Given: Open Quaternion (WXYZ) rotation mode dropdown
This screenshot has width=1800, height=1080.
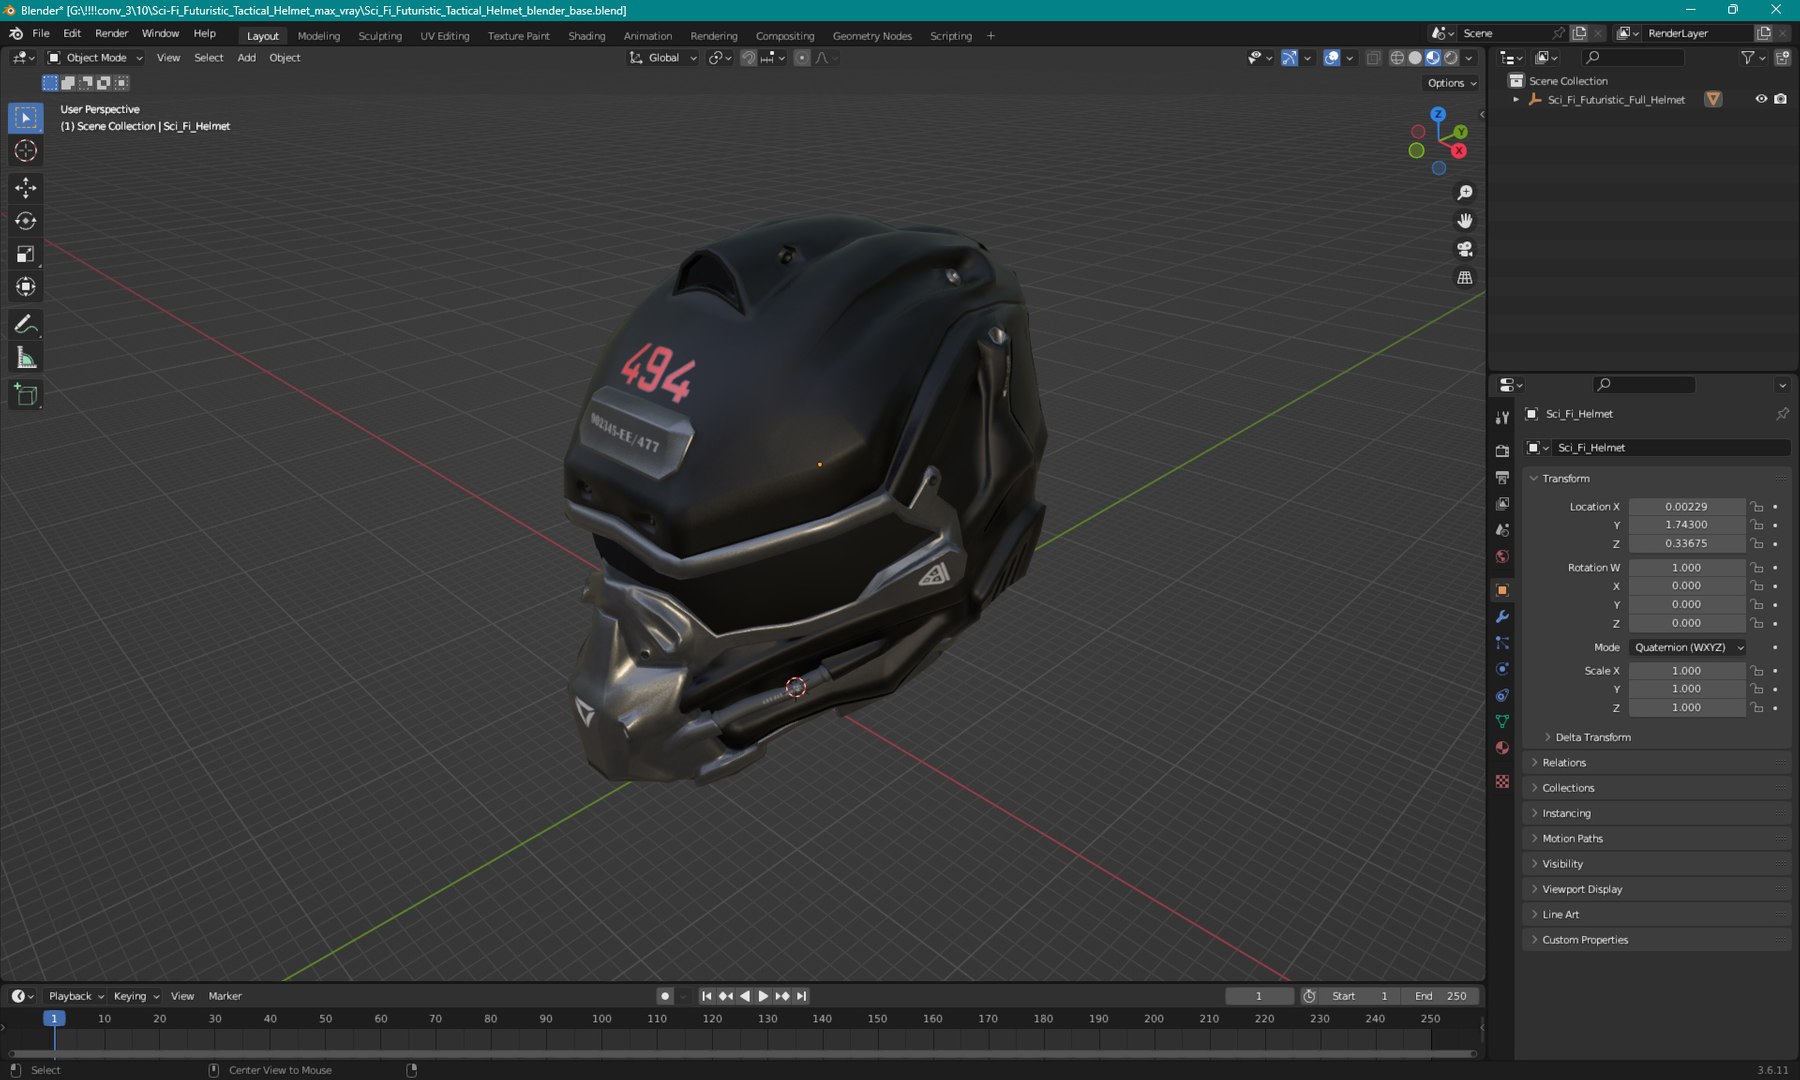Looking at the screenshot, I should pos(1687,648).
